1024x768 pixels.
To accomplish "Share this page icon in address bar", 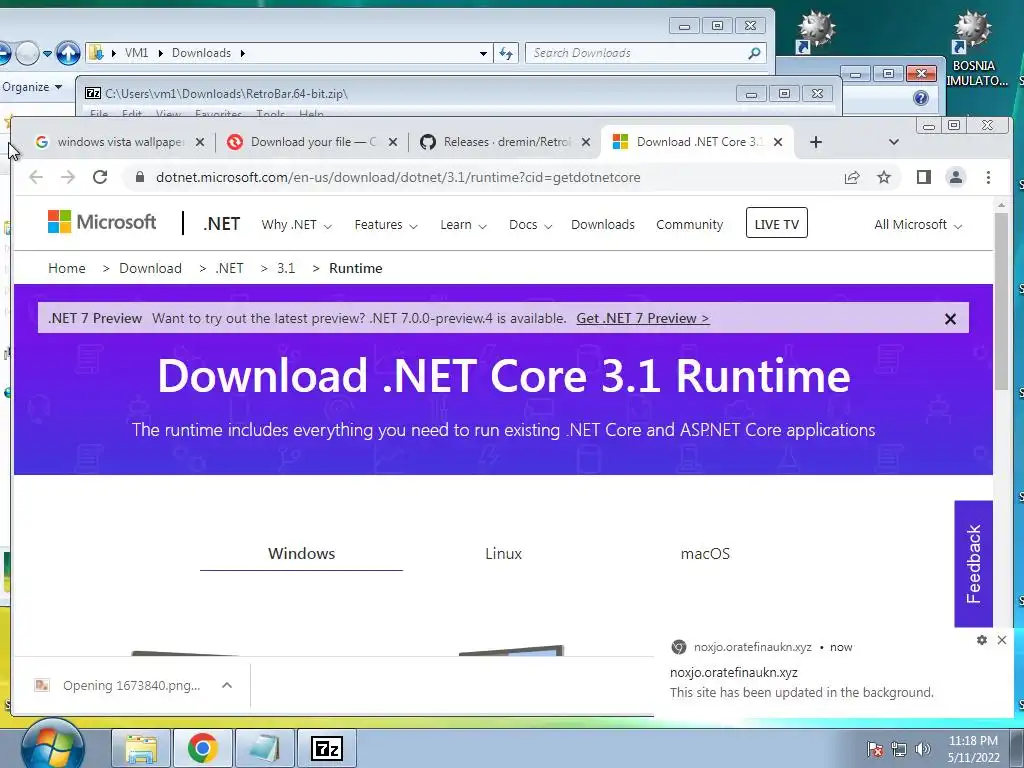I will 852,177.
